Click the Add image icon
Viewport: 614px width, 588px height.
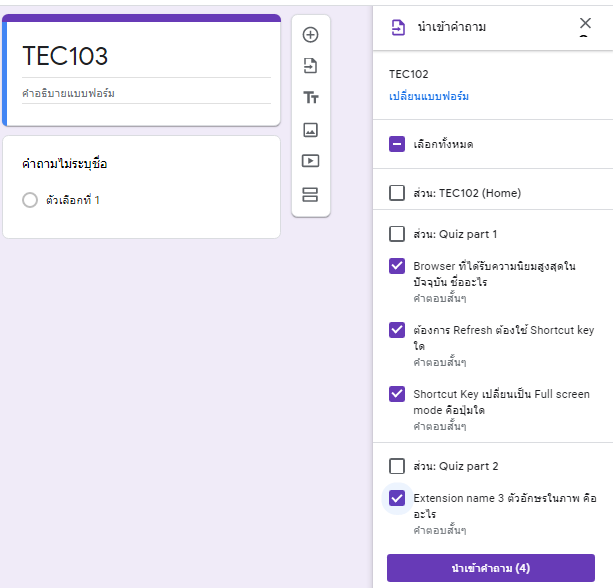pos(310,130)
